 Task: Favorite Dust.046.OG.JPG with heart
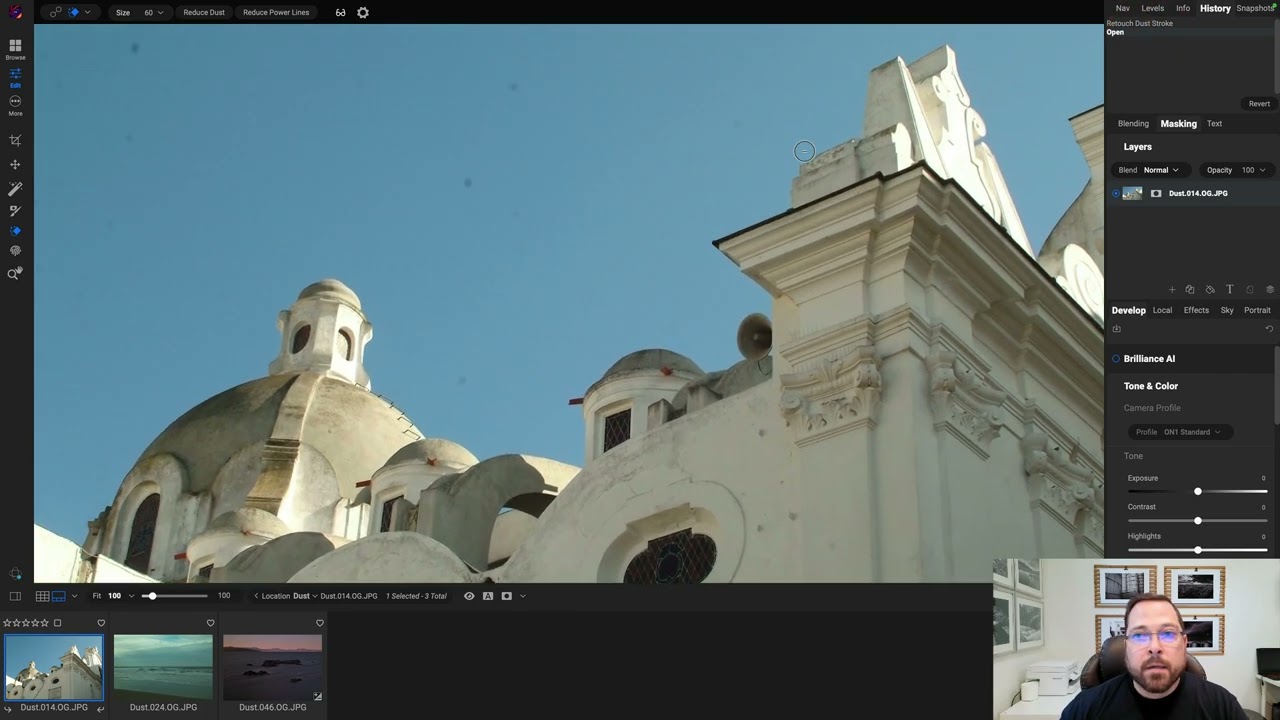tap(320, 623)
